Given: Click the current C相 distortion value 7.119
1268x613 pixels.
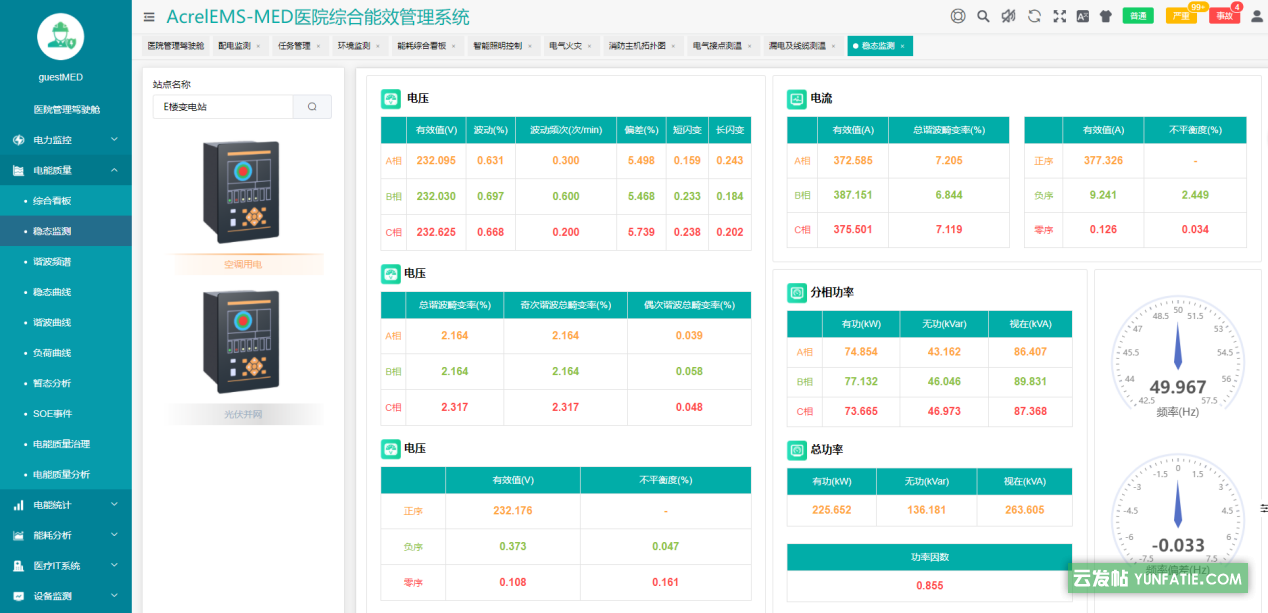Looking at the screenshot, I should coord(948,230).
